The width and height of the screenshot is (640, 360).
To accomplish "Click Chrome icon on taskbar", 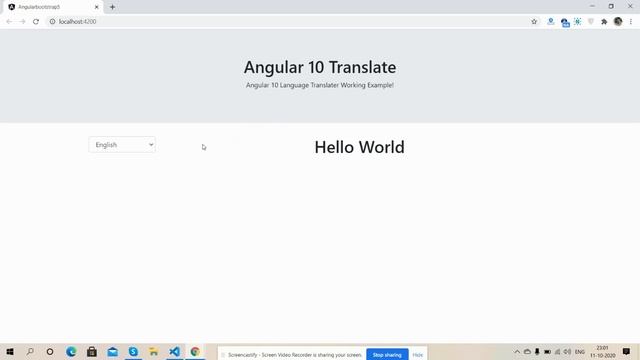I will 195,351.
